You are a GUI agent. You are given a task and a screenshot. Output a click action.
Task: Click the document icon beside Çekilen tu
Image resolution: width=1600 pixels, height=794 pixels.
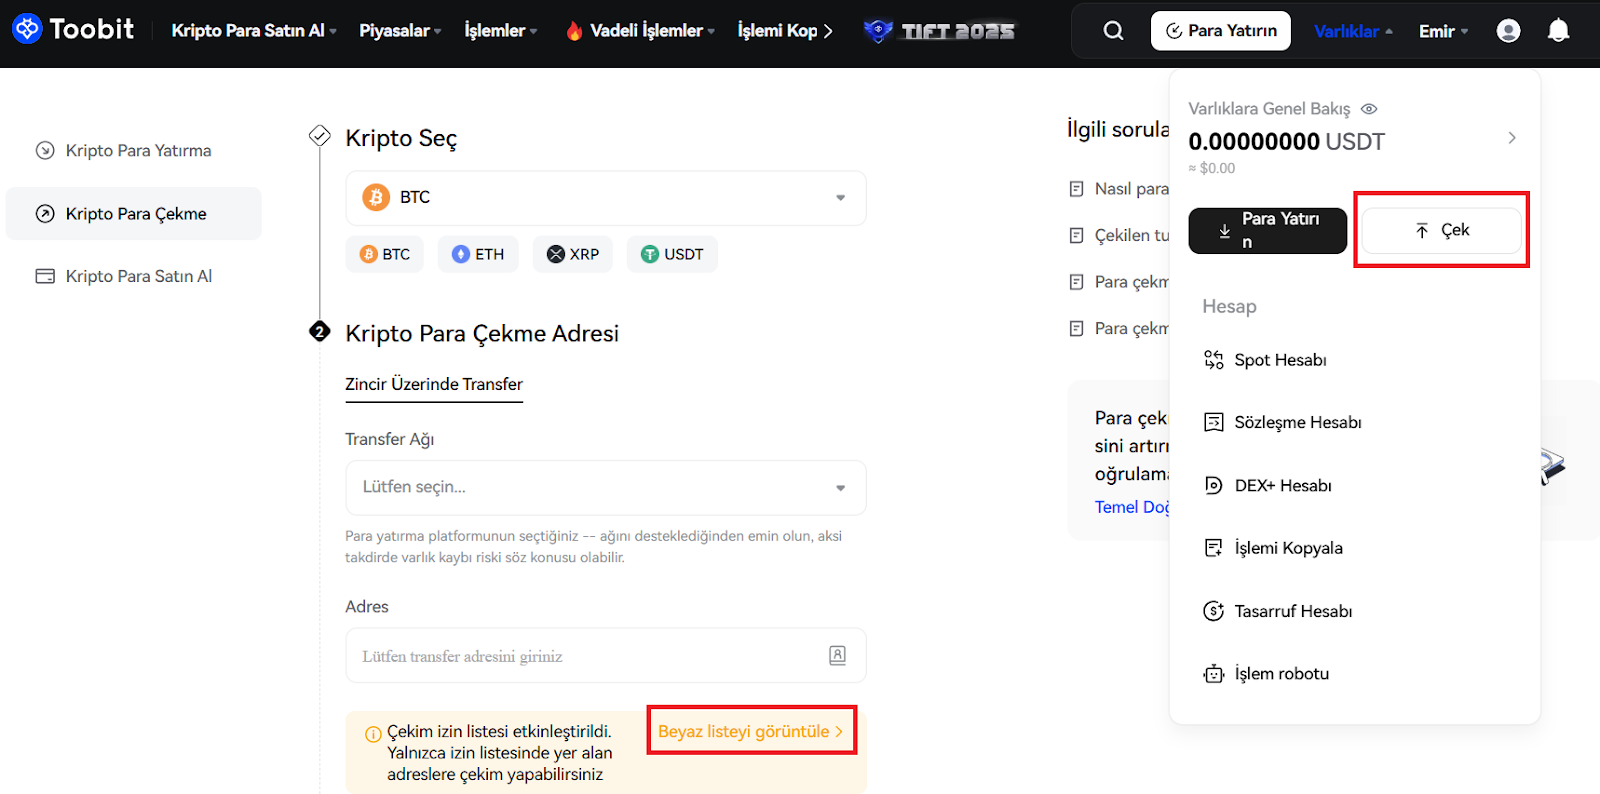pyautogui.click(x=1076, y=235)
